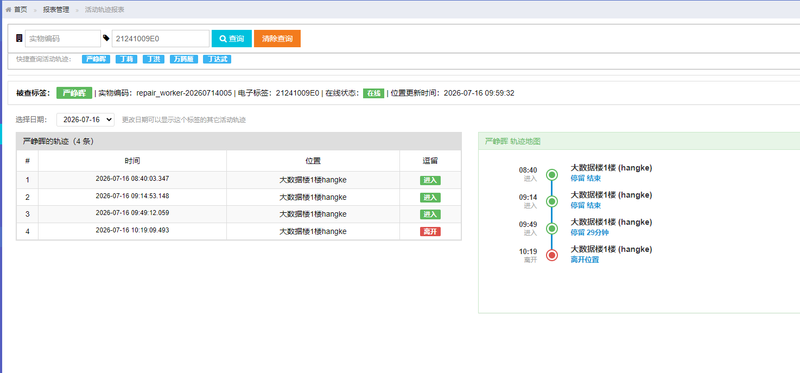Screen dimensions: 800x373
Task: Click the green node at 09:49
Action: point(552,229)
